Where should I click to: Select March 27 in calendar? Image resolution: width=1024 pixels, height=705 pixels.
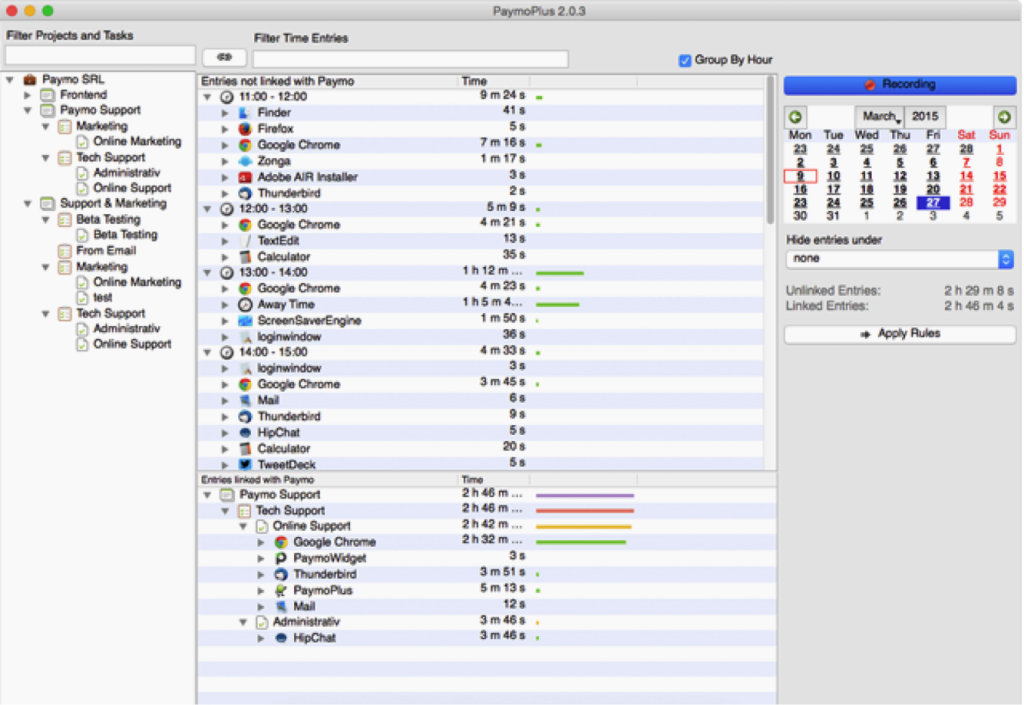click(933, 203)
